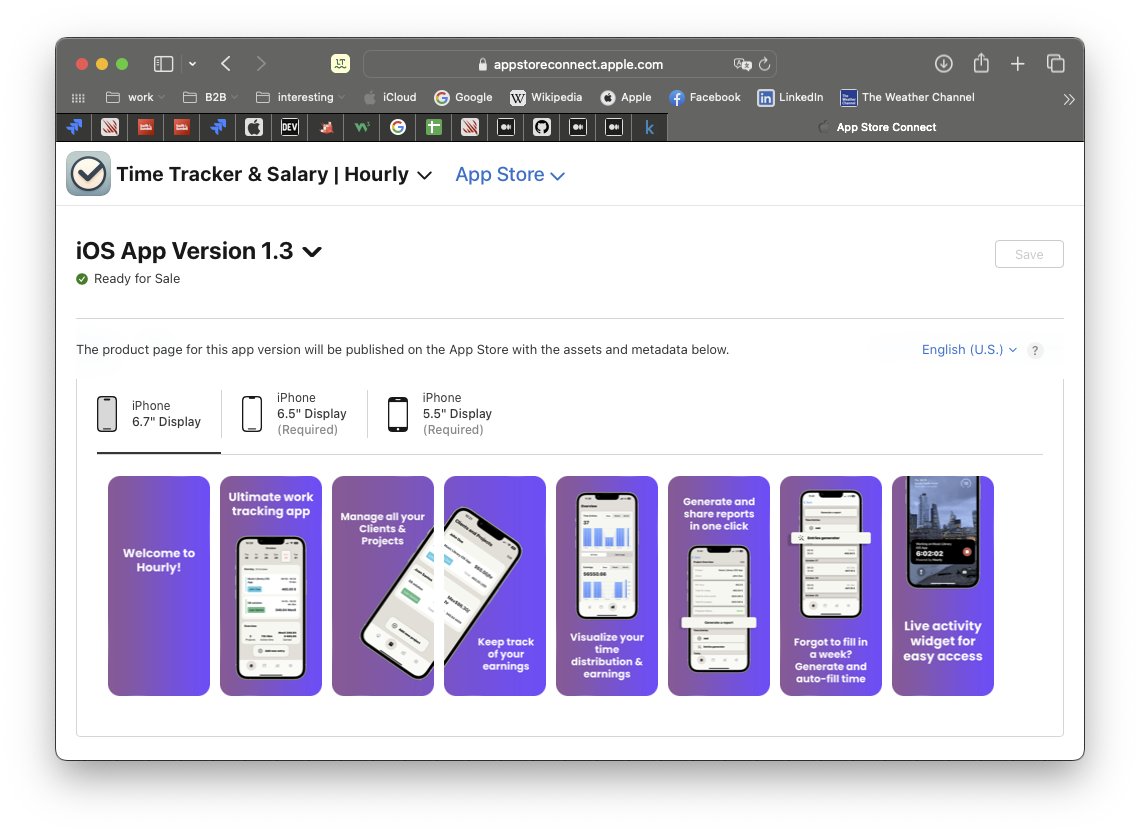
Task: Switch to the Apple logo pinned tab
Action: click(x=254, y=127)
